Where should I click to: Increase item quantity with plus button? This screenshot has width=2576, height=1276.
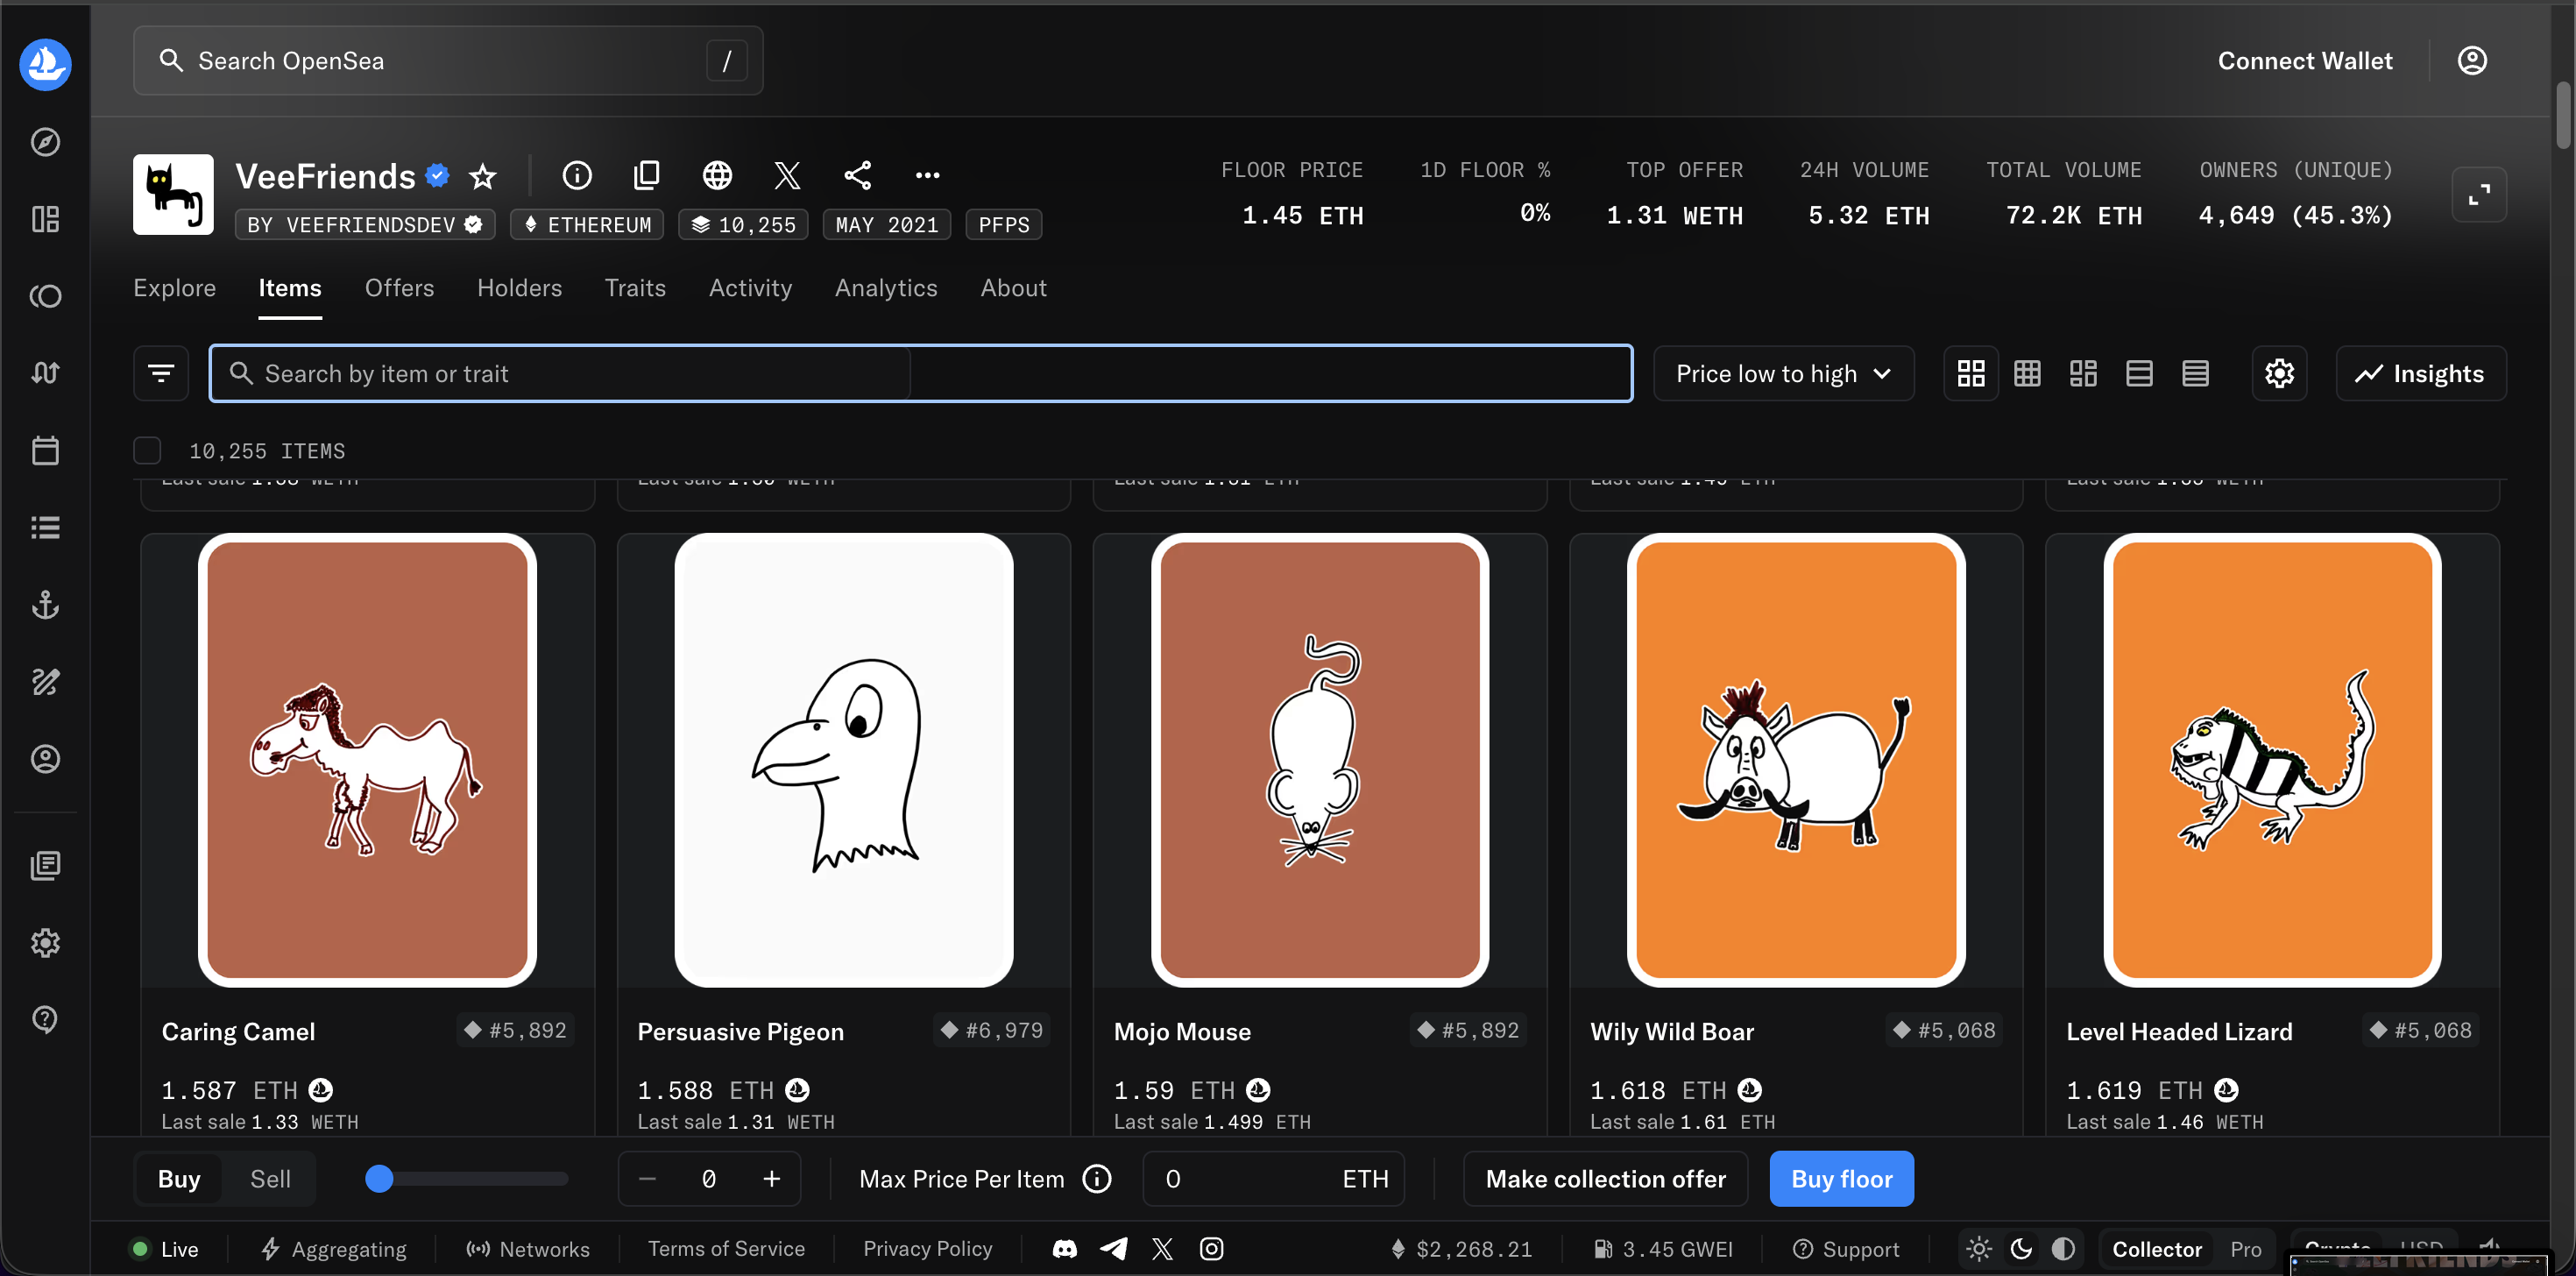tap(771, 1179)
